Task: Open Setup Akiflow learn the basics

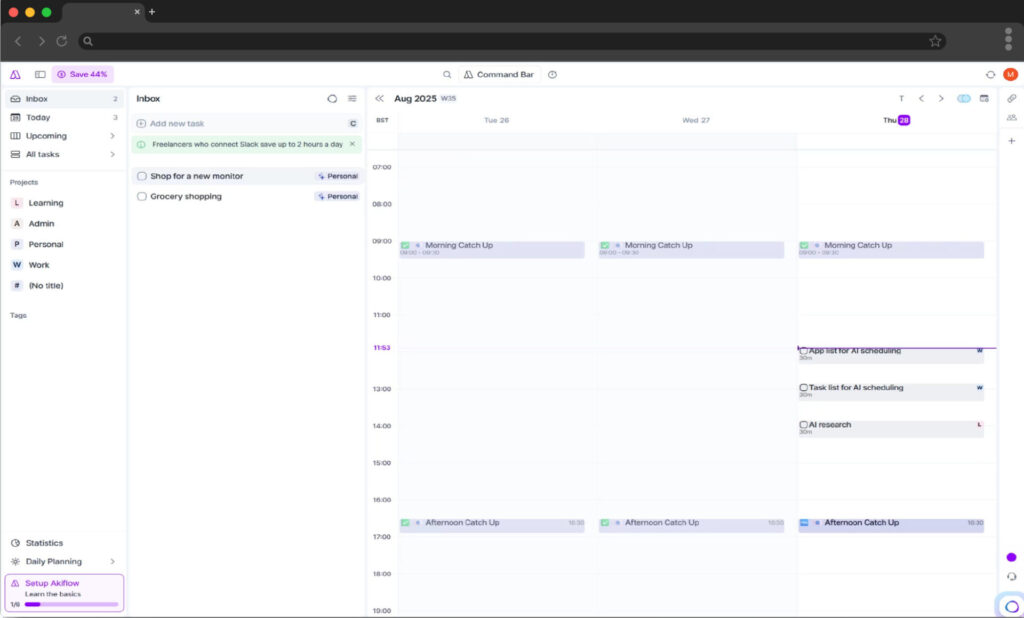Action: tap(64, 593)
